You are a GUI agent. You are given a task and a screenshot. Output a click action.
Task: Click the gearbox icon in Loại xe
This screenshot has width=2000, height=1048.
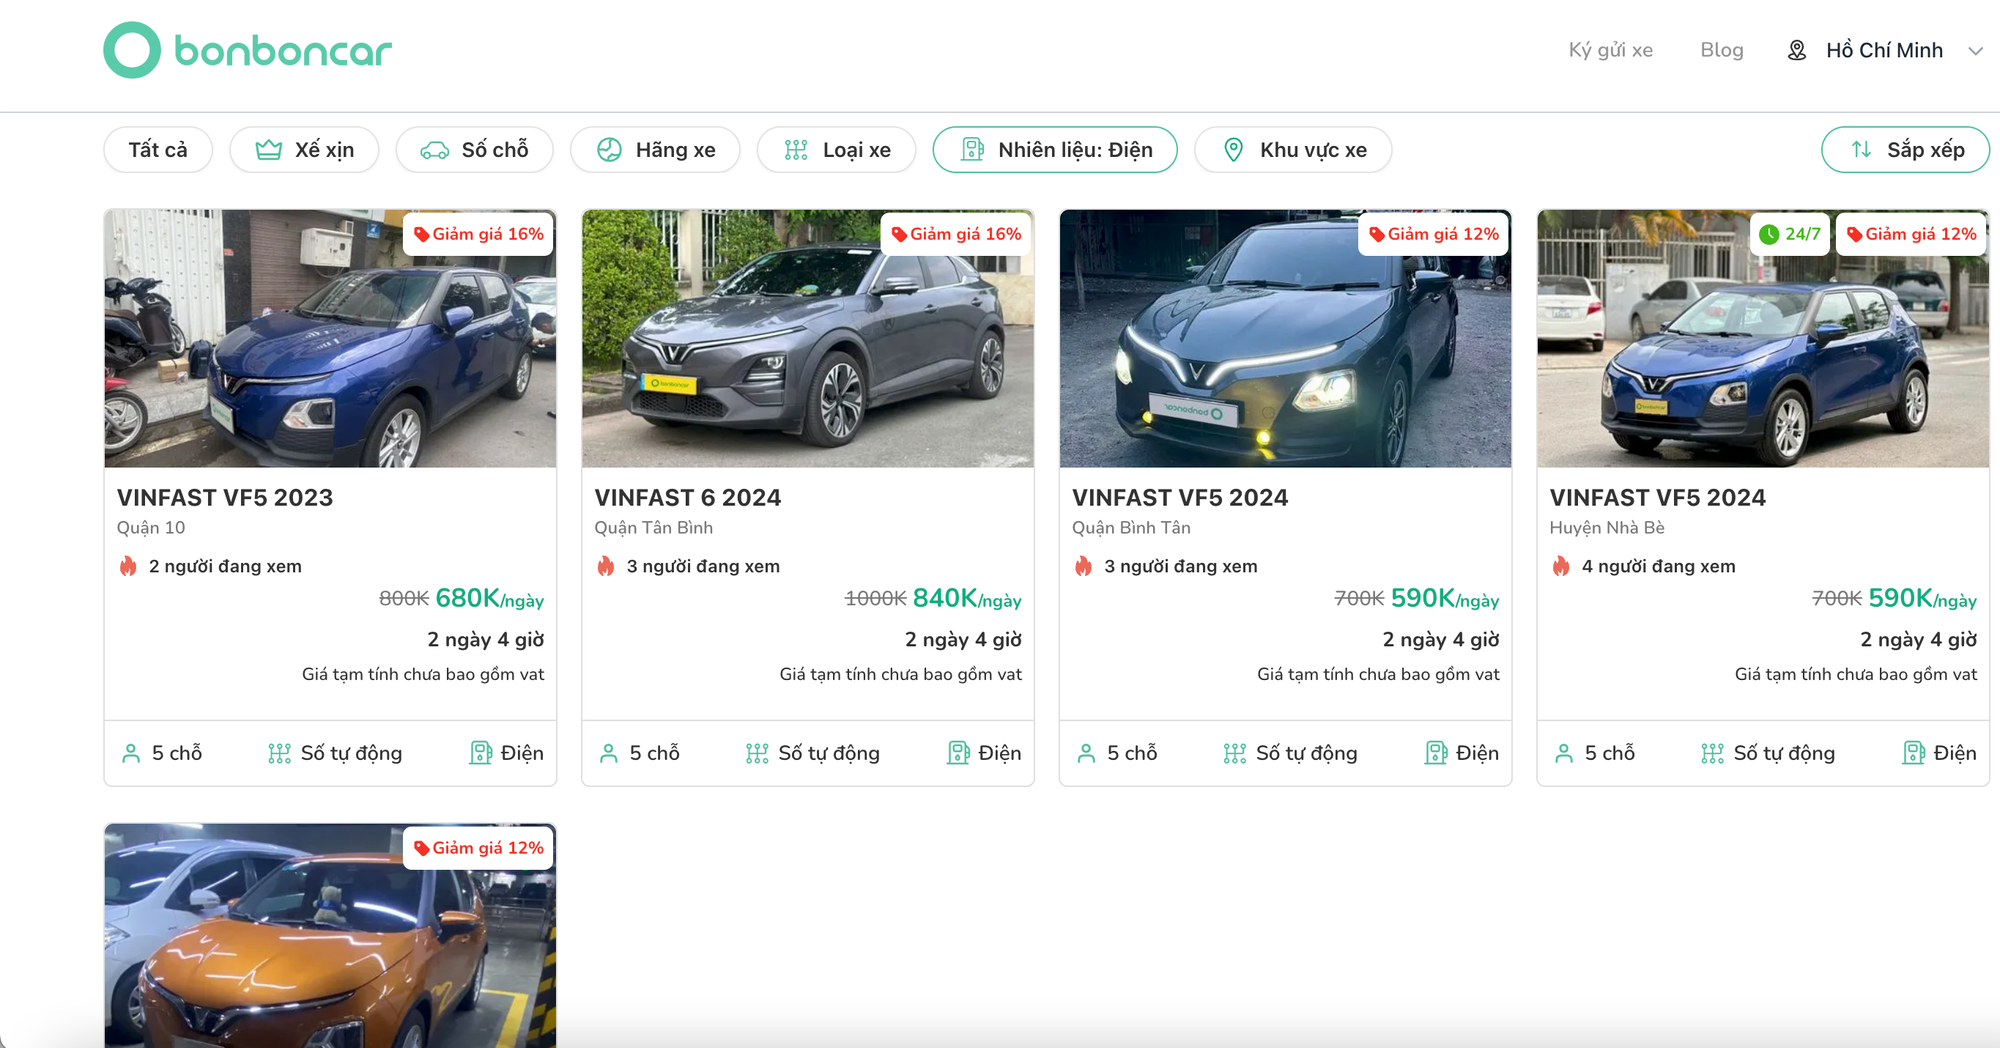click(796, 150)
